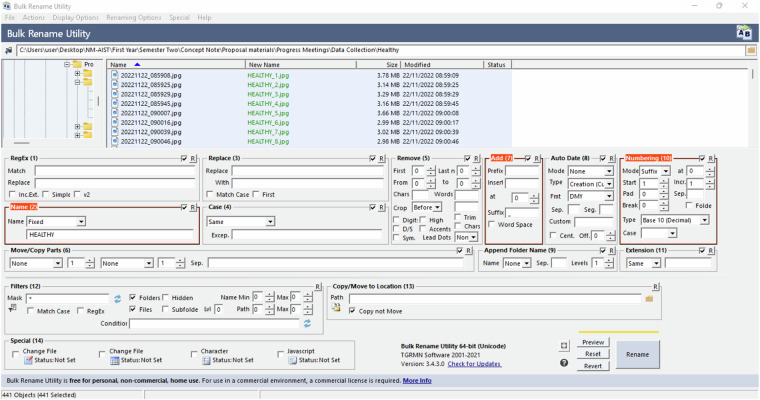The width and height of the screenshot is (760, 400).
Task: Open the Actions menu
Action: (33, 17)
